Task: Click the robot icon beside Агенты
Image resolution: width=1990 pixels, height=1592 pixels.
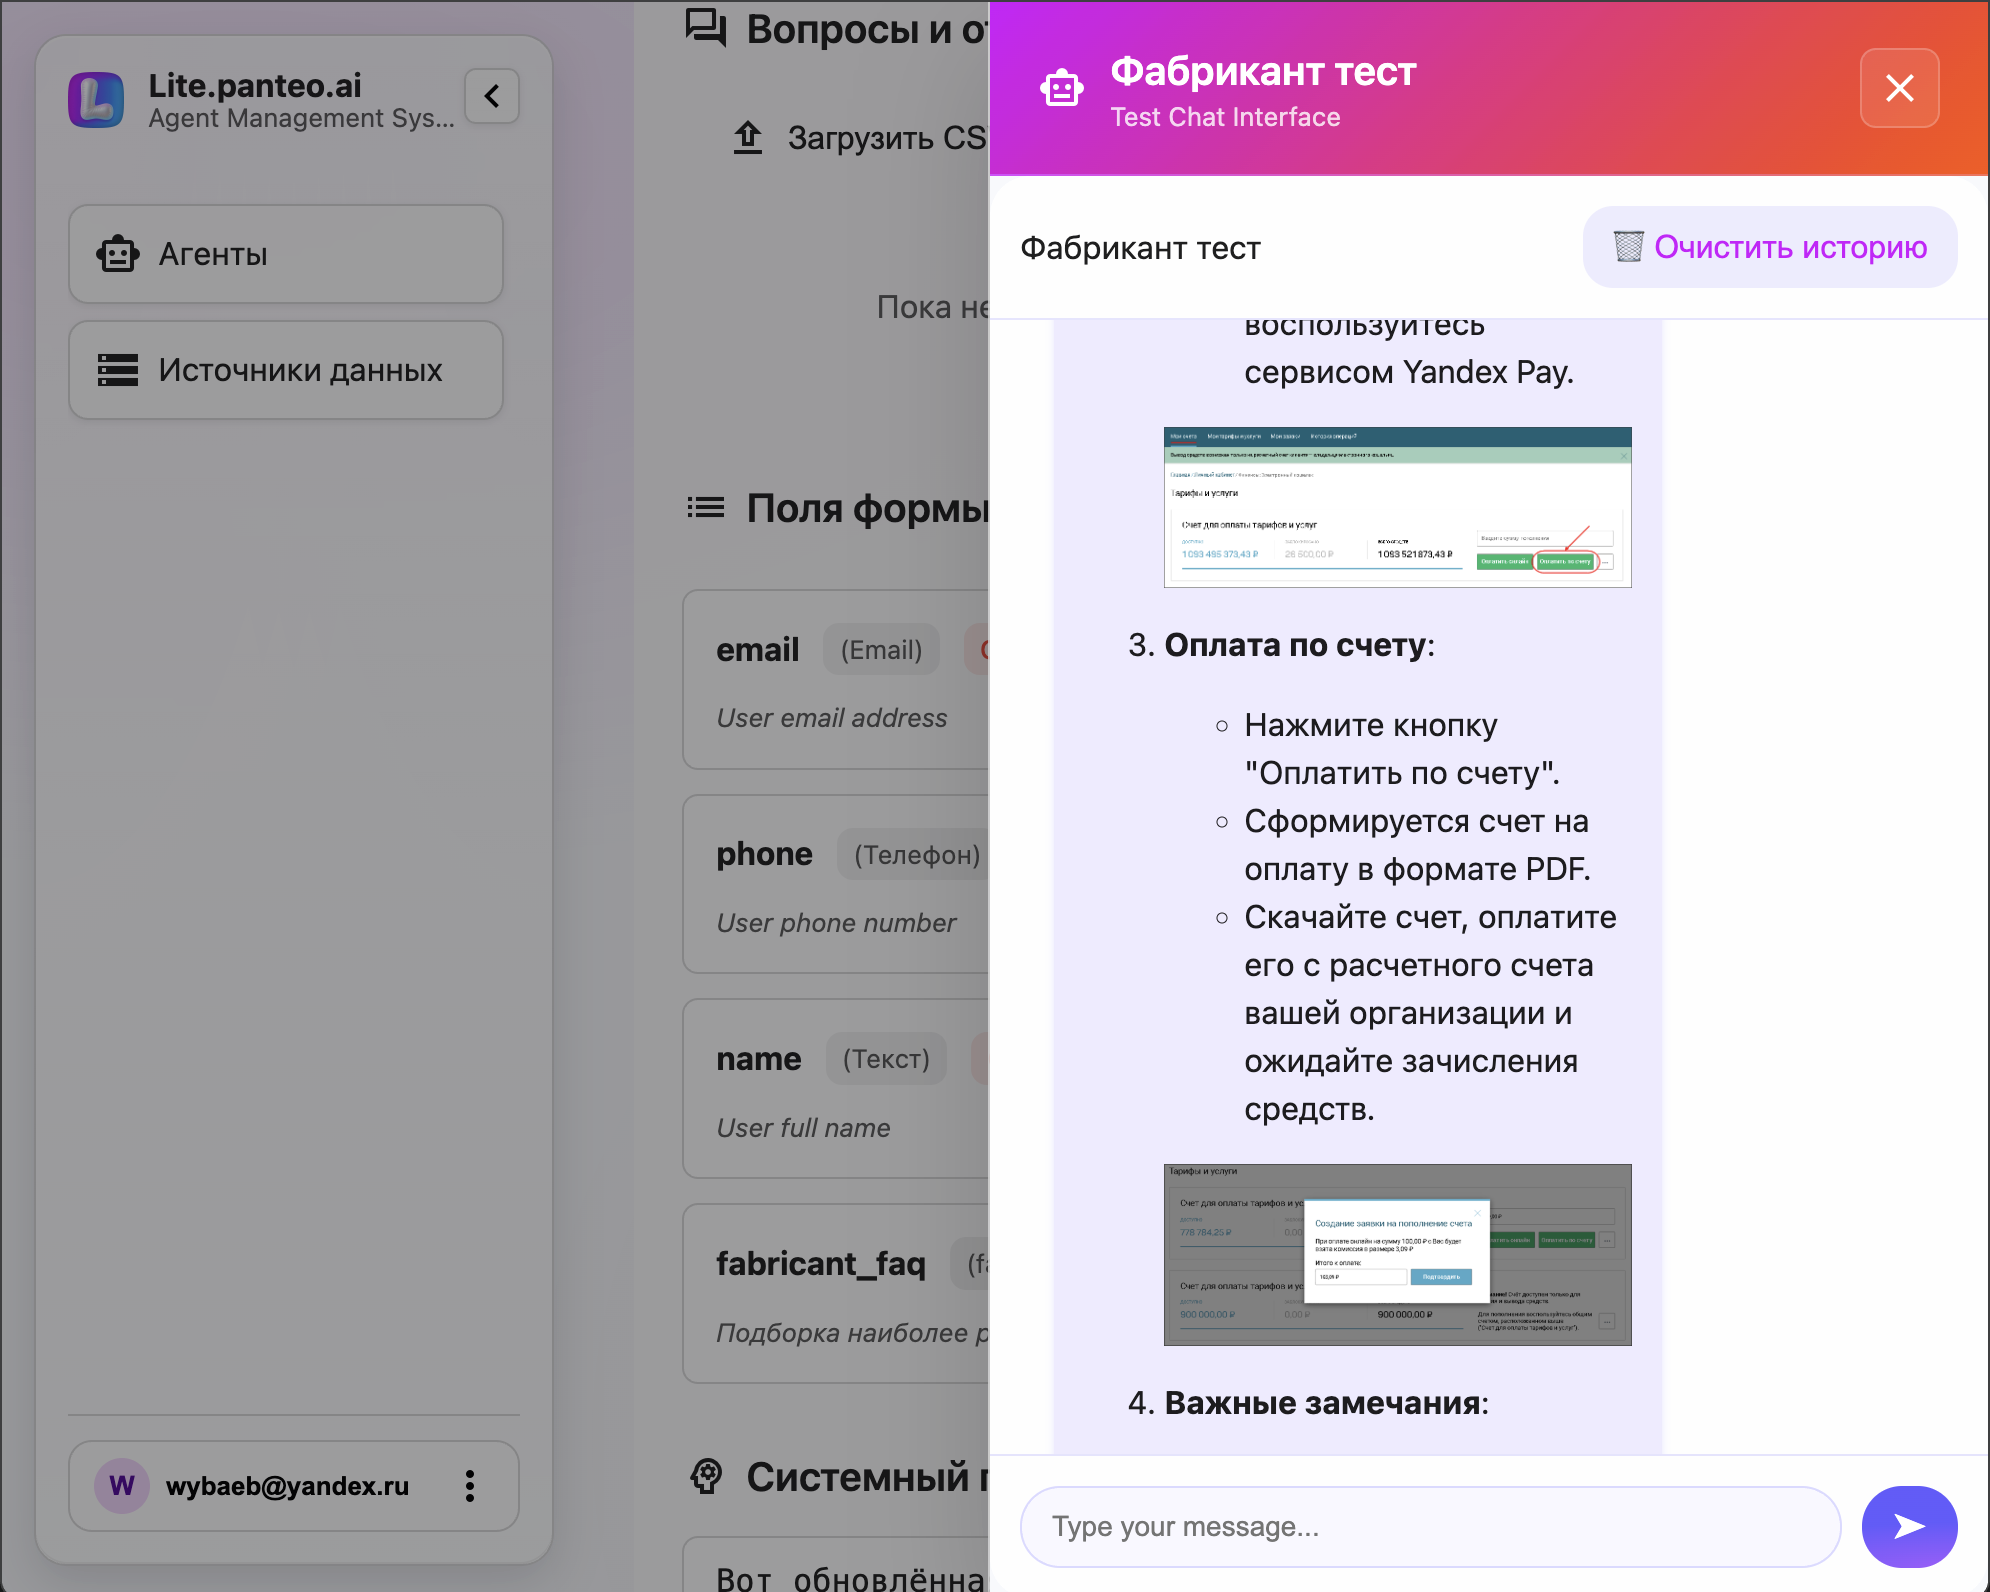Action: [119, 254]
